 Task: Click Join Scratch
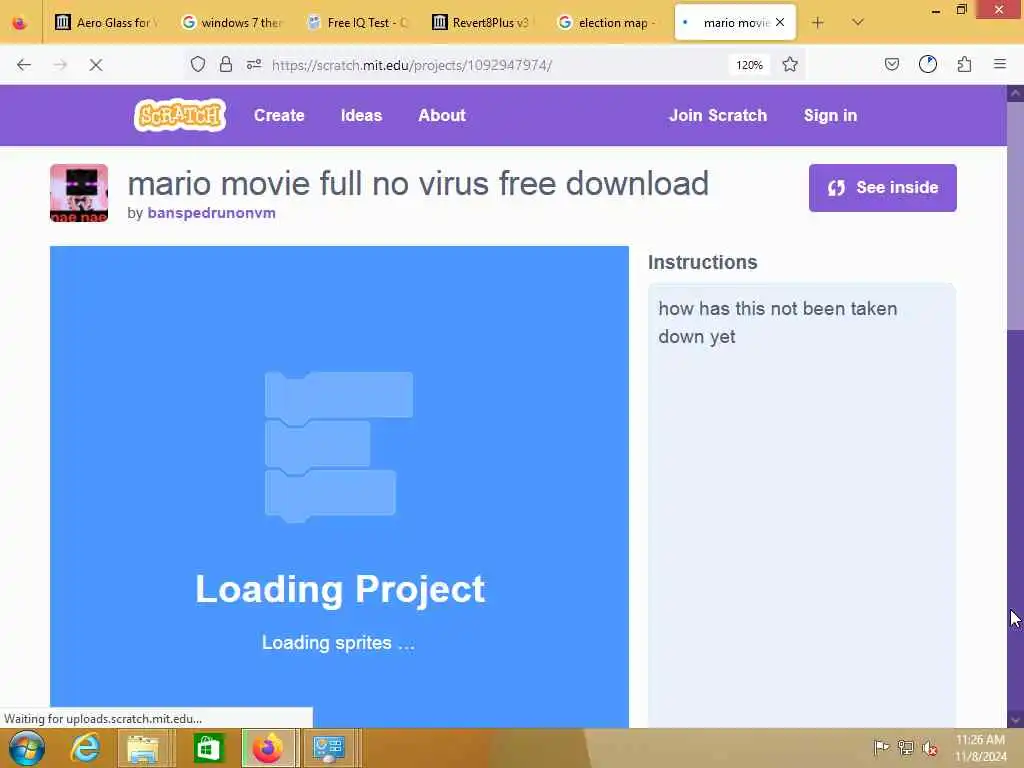click(718, 115)
